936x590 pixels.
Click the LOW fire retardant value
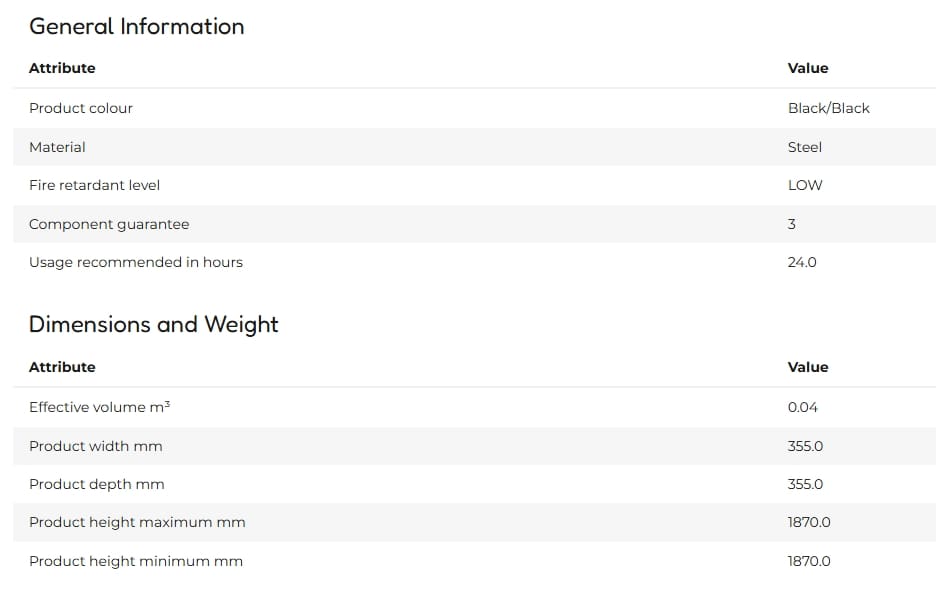(805, 185)
